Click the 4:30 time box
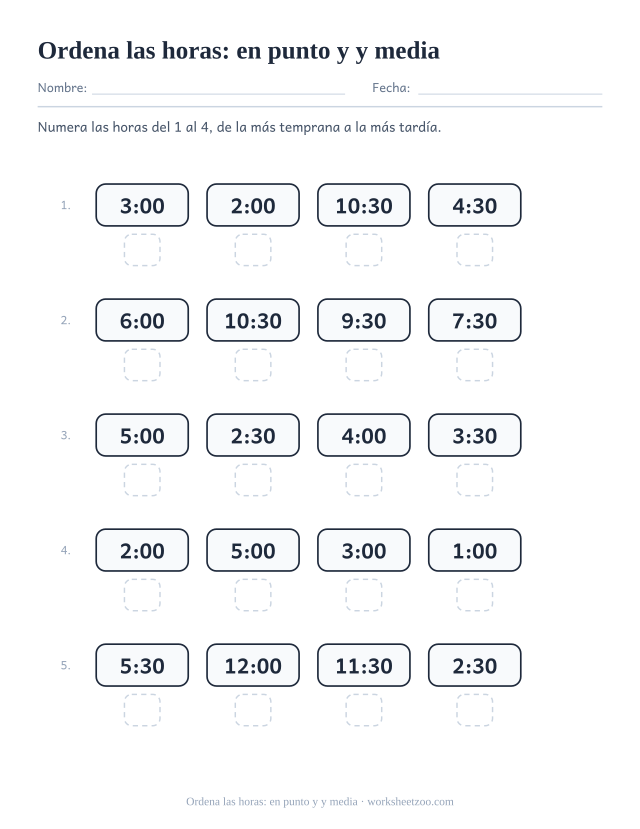The height and width of the screenshot is (829, 640). [475, 205]
